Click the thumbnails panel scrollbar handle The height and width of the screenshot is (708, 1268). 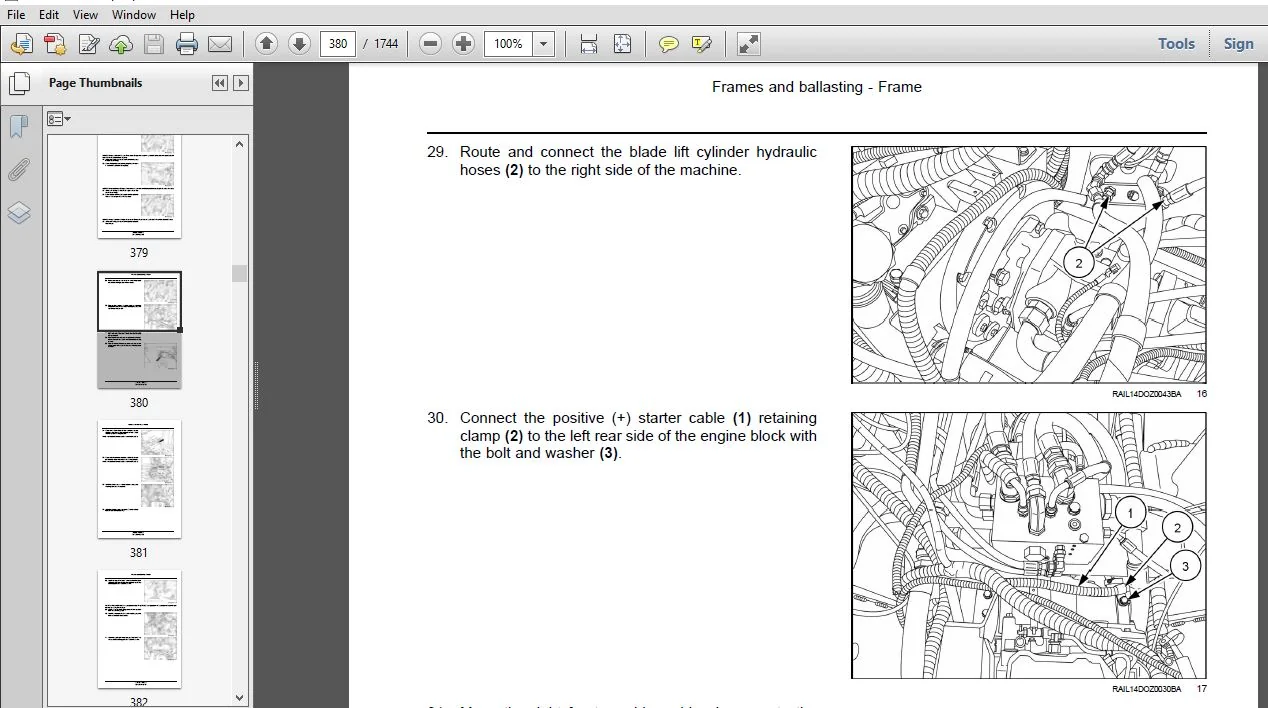(240, 273)
